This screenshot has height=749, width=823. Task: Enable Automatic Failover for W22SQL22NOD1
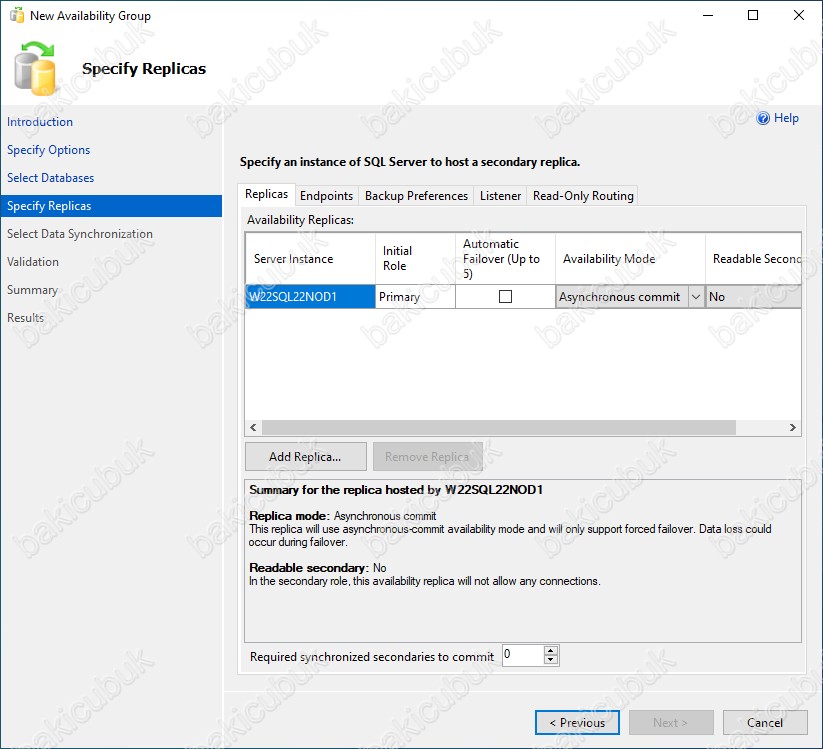pyautogui.click(x=505, y=297)
